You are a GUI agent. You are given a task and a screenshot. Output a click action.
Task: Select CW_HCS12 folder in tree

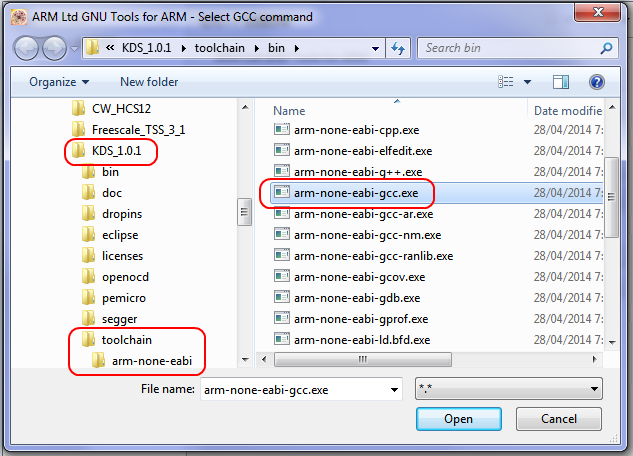pyautogui.click(x=111, y=109)
